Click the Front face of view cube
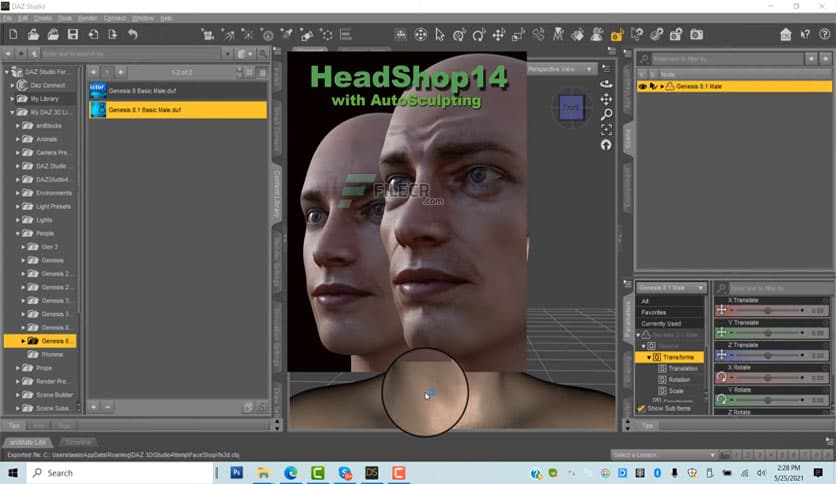 pos(571,107)
